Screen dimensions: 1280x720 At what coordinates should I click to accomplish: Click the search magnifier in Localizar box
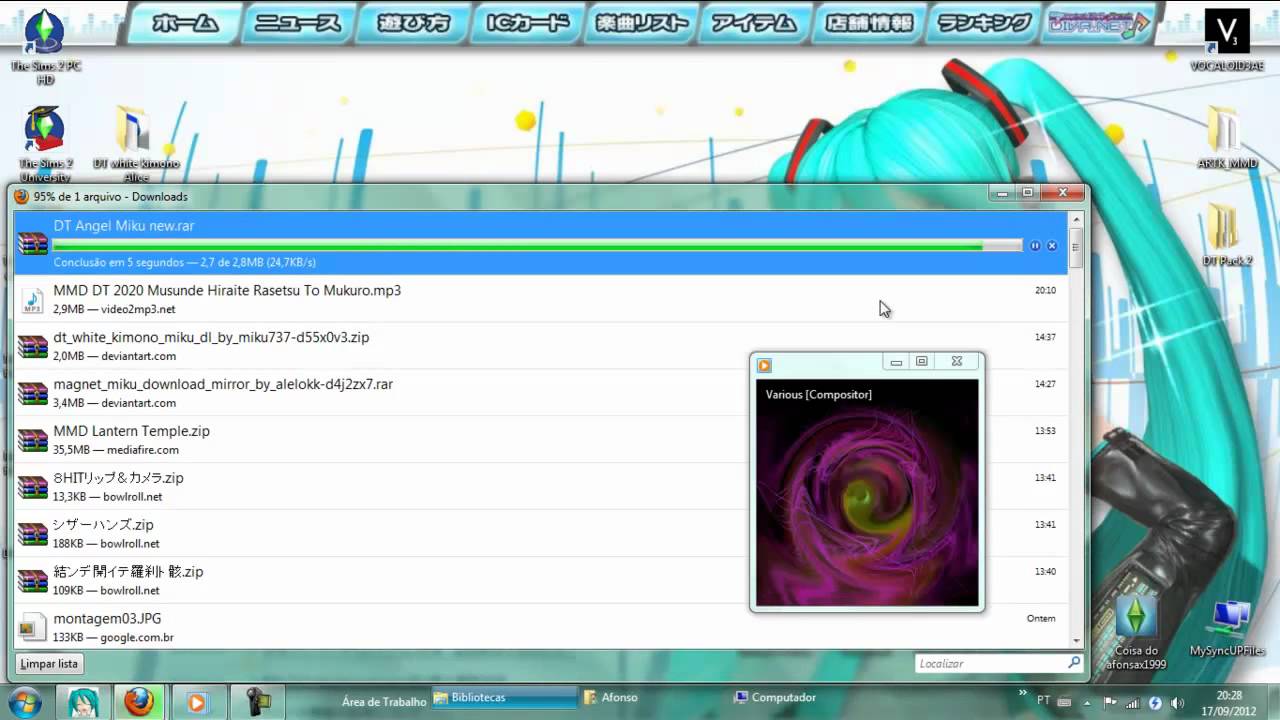click(1074, 663)
